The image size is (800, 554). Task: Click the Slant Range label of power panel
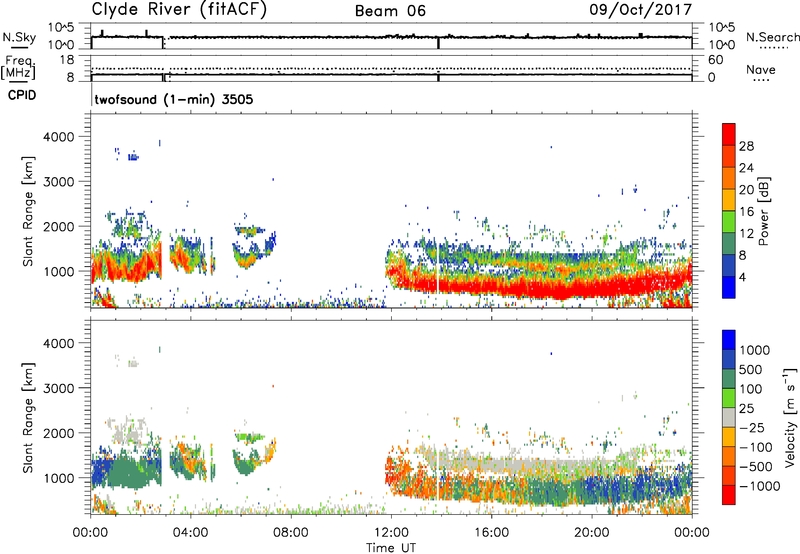28,211
